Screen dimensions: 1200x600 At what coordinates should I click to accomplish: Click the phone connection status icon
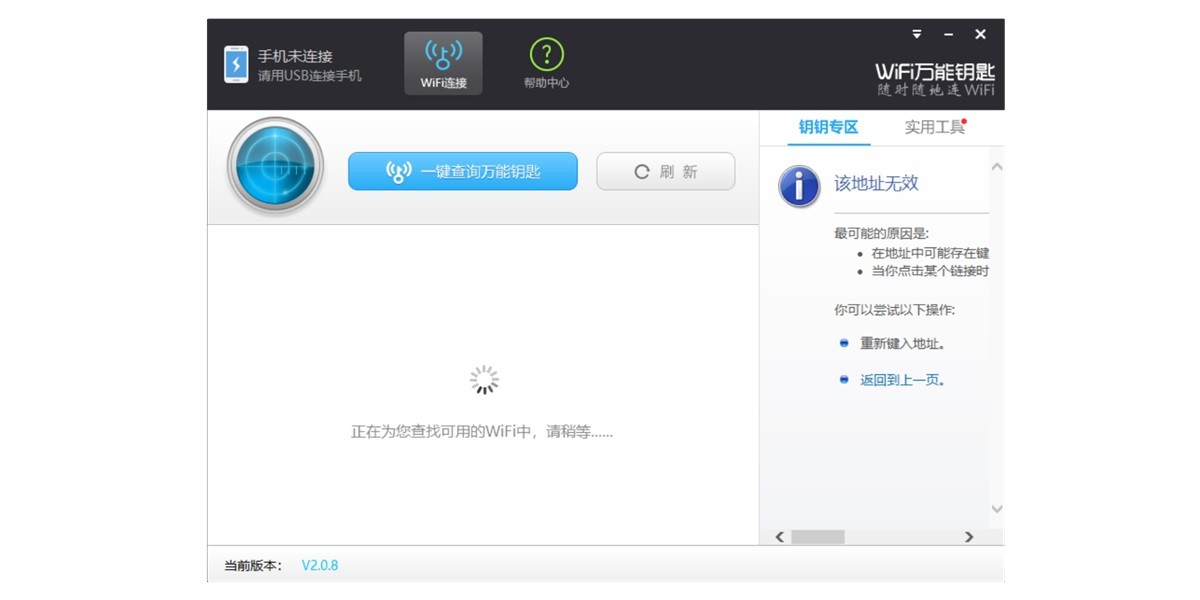[x=236, y=64]
